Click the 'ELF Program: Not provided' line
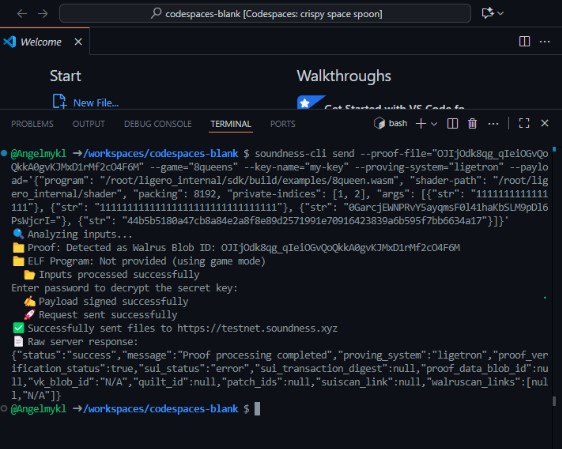Image resolution: width=562 pixels, height=449 pixels. pyautogui.click(x=139, y=261)
